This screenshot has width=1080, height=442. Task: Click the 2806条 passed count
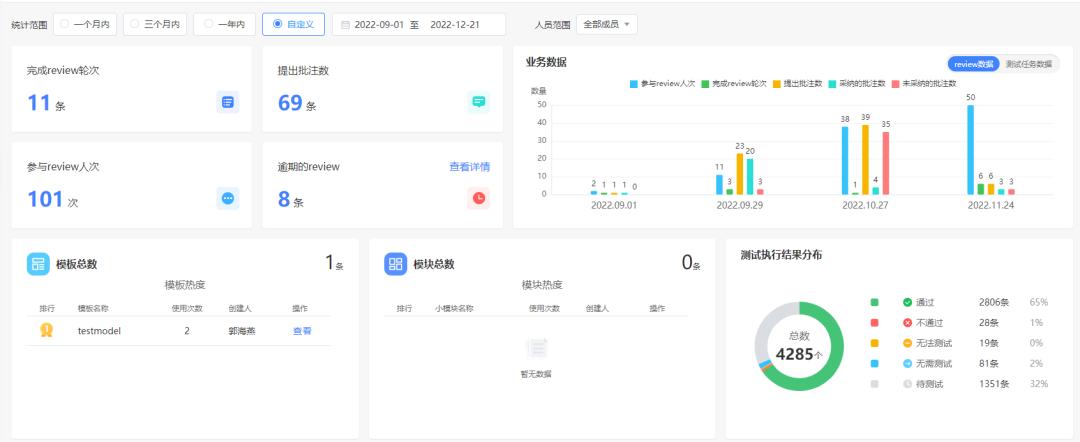(x=994, y=302)
